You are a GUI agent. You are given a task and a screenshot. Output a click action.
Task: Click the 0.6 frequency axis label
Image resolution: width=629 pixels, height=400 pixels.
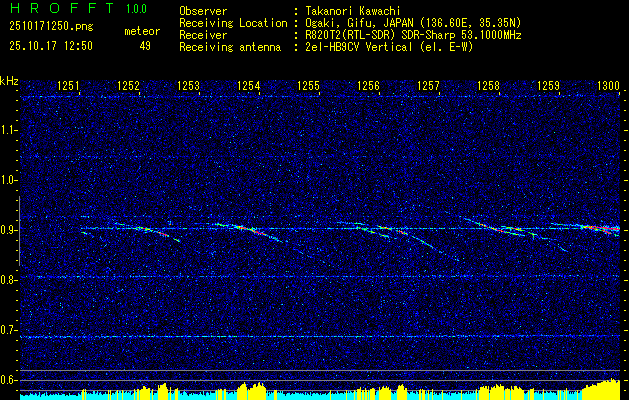pos(9,380)
